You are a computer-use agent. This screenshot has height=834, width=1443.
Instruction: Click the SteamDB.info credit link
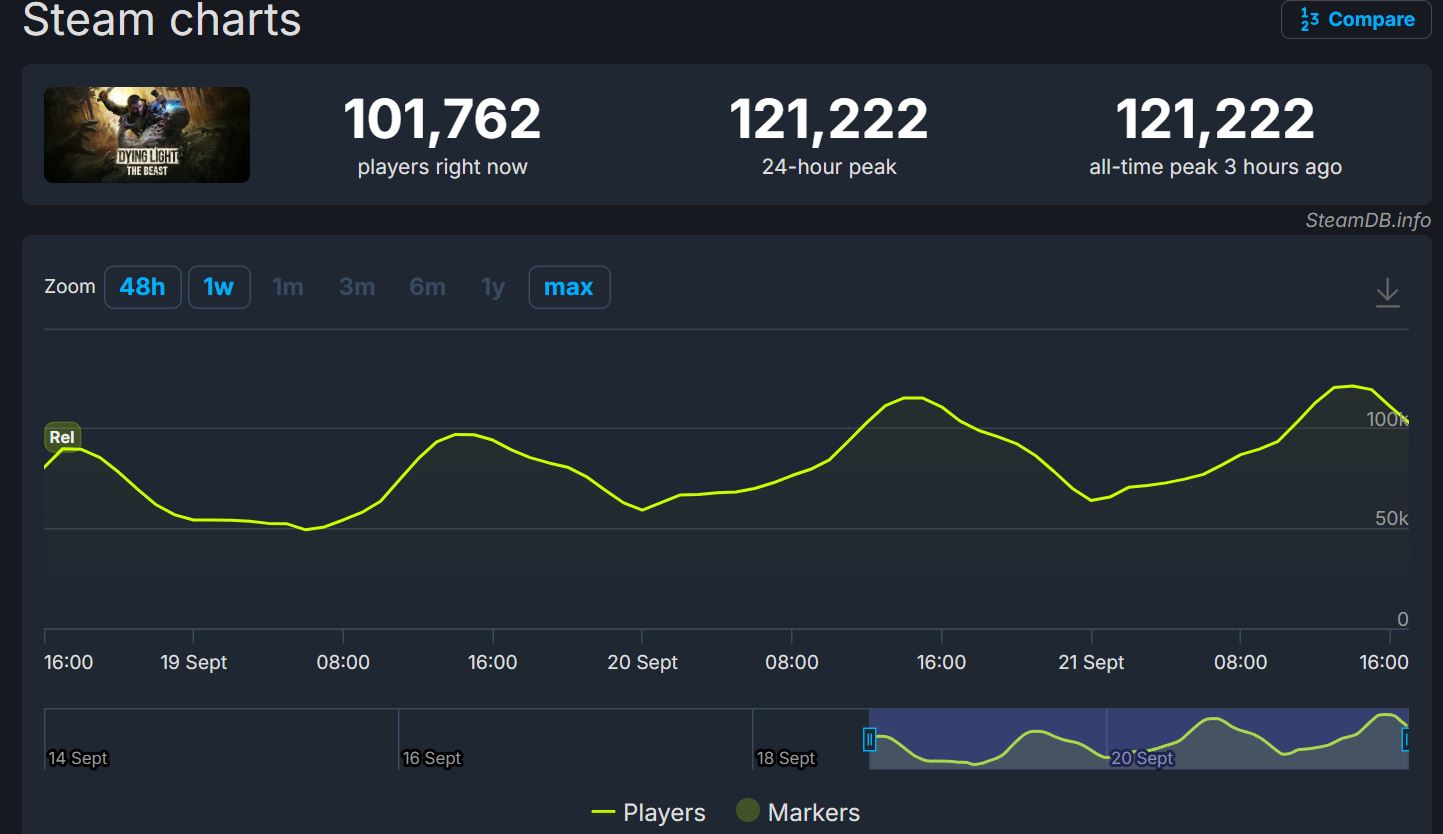click(1368, 220)
